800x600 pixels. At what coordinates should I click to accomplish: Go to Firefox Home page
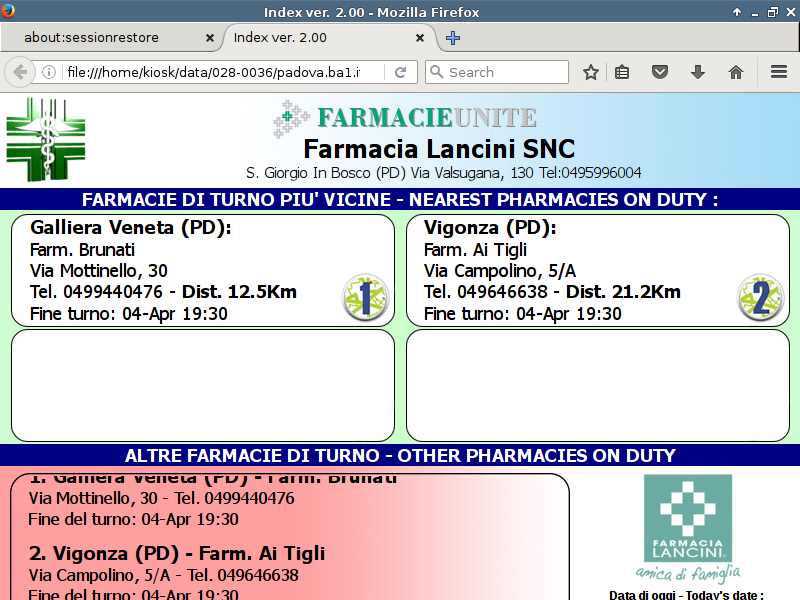click(x=736, y=72)
